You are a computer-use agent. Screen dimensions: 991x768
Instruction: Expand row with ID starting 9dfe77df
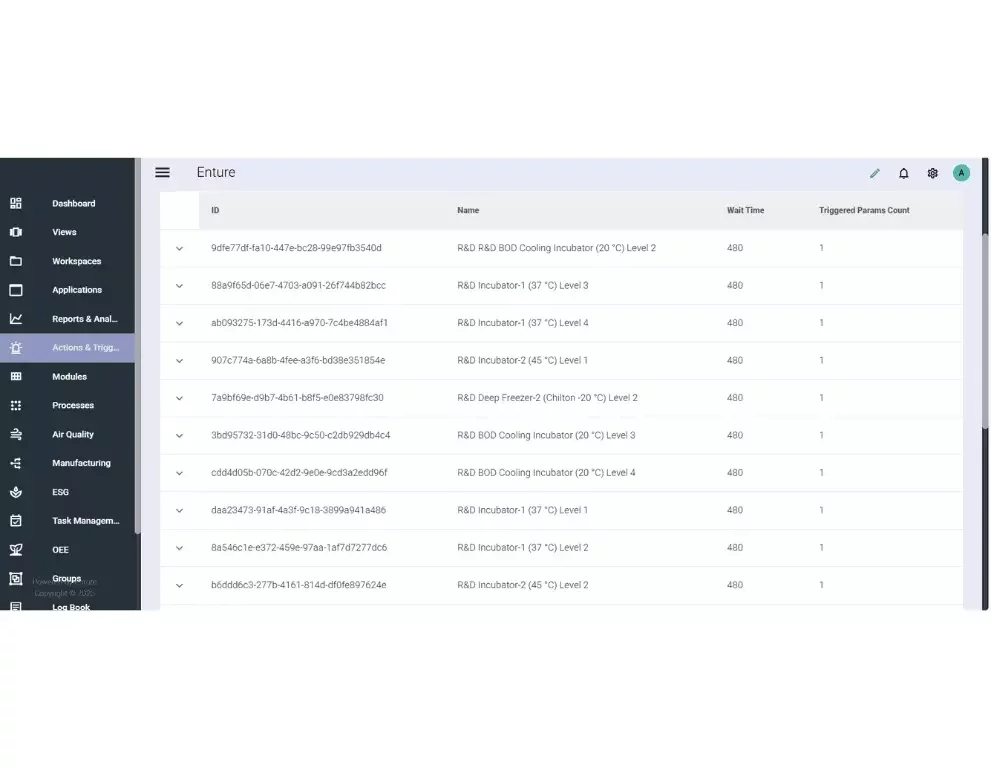[180, 248]
